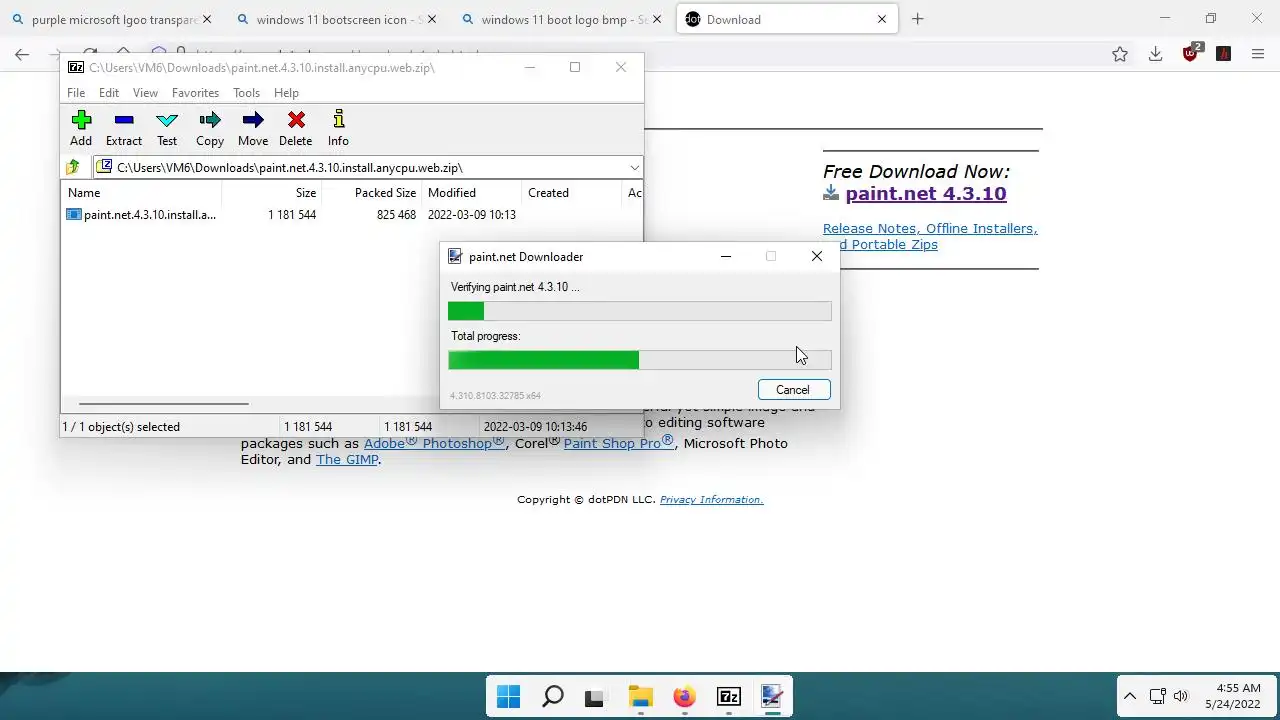The height and width of the screenshot is (720, 1280).
Task: Cancel the paint.net Downloader
Action: pyautogui.click(x=793, y=390)
